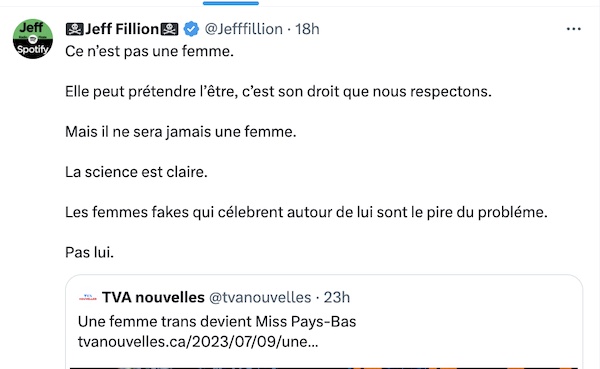This screenshot has width=600, height=369.
Task: Visit the @tvanouvelles handle
Action: 260,297
